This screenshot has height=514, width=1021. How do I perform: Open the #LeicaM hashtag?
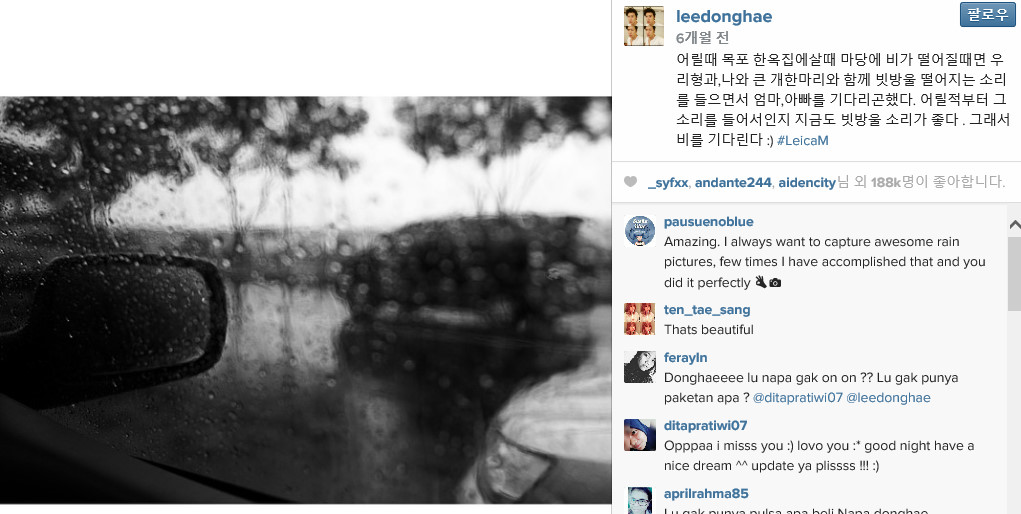802,140
